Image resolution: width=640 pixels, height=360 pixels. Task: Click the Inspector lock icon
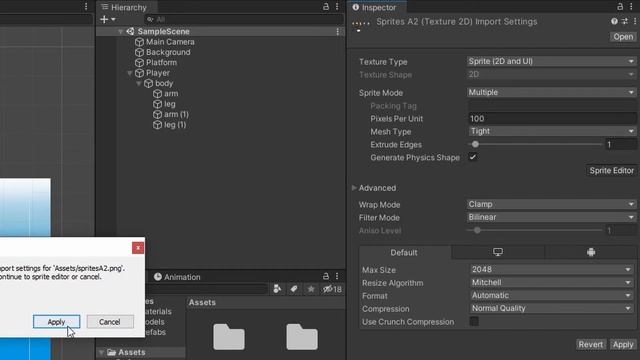point(620,7)
